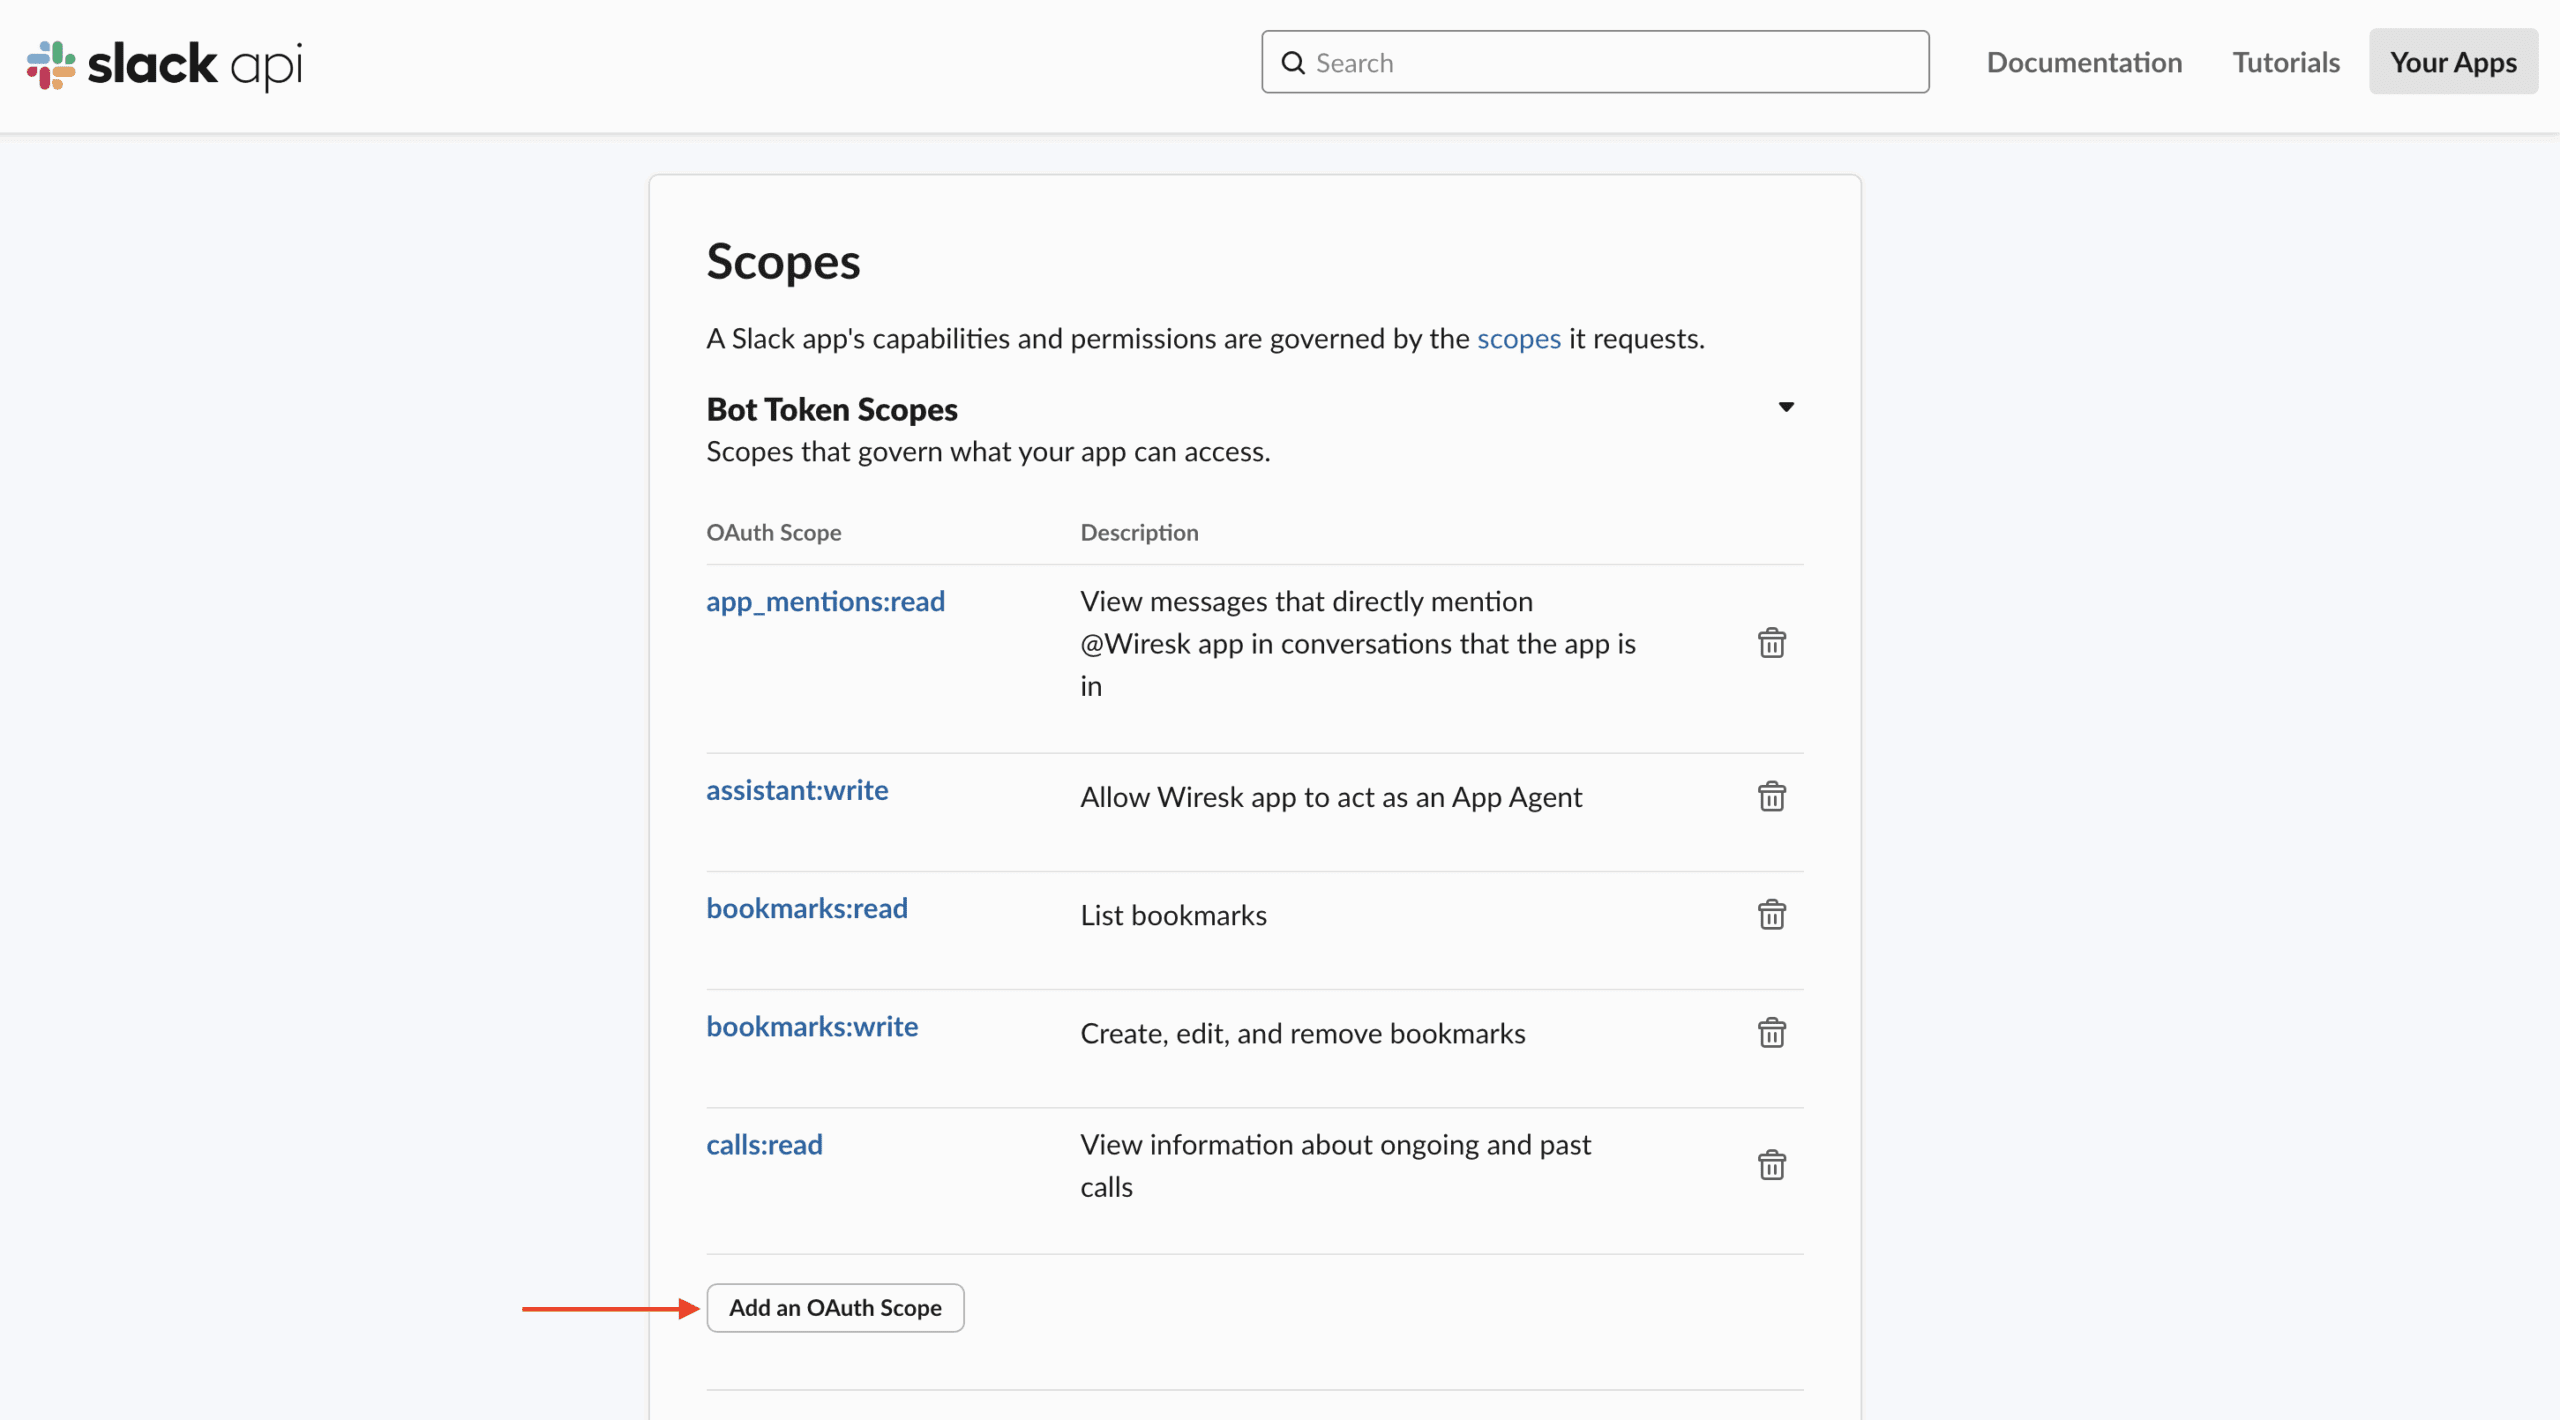Image resolution: width=2560 pixels, height=1420 pixels.
Task: Open the calls:read scope link
Action: point(764,1144)
